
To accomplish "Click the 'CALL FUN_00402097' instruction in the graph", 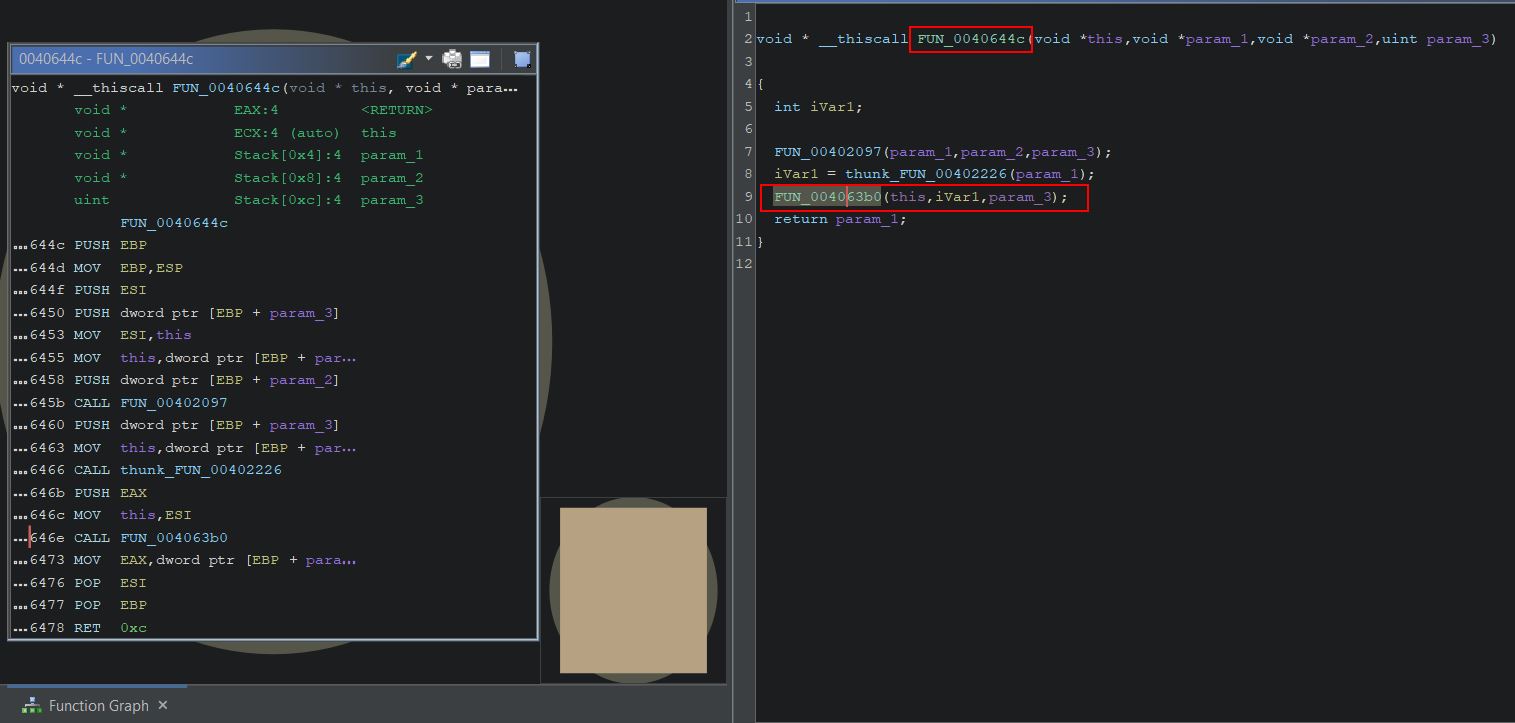I will coord(151,403).
